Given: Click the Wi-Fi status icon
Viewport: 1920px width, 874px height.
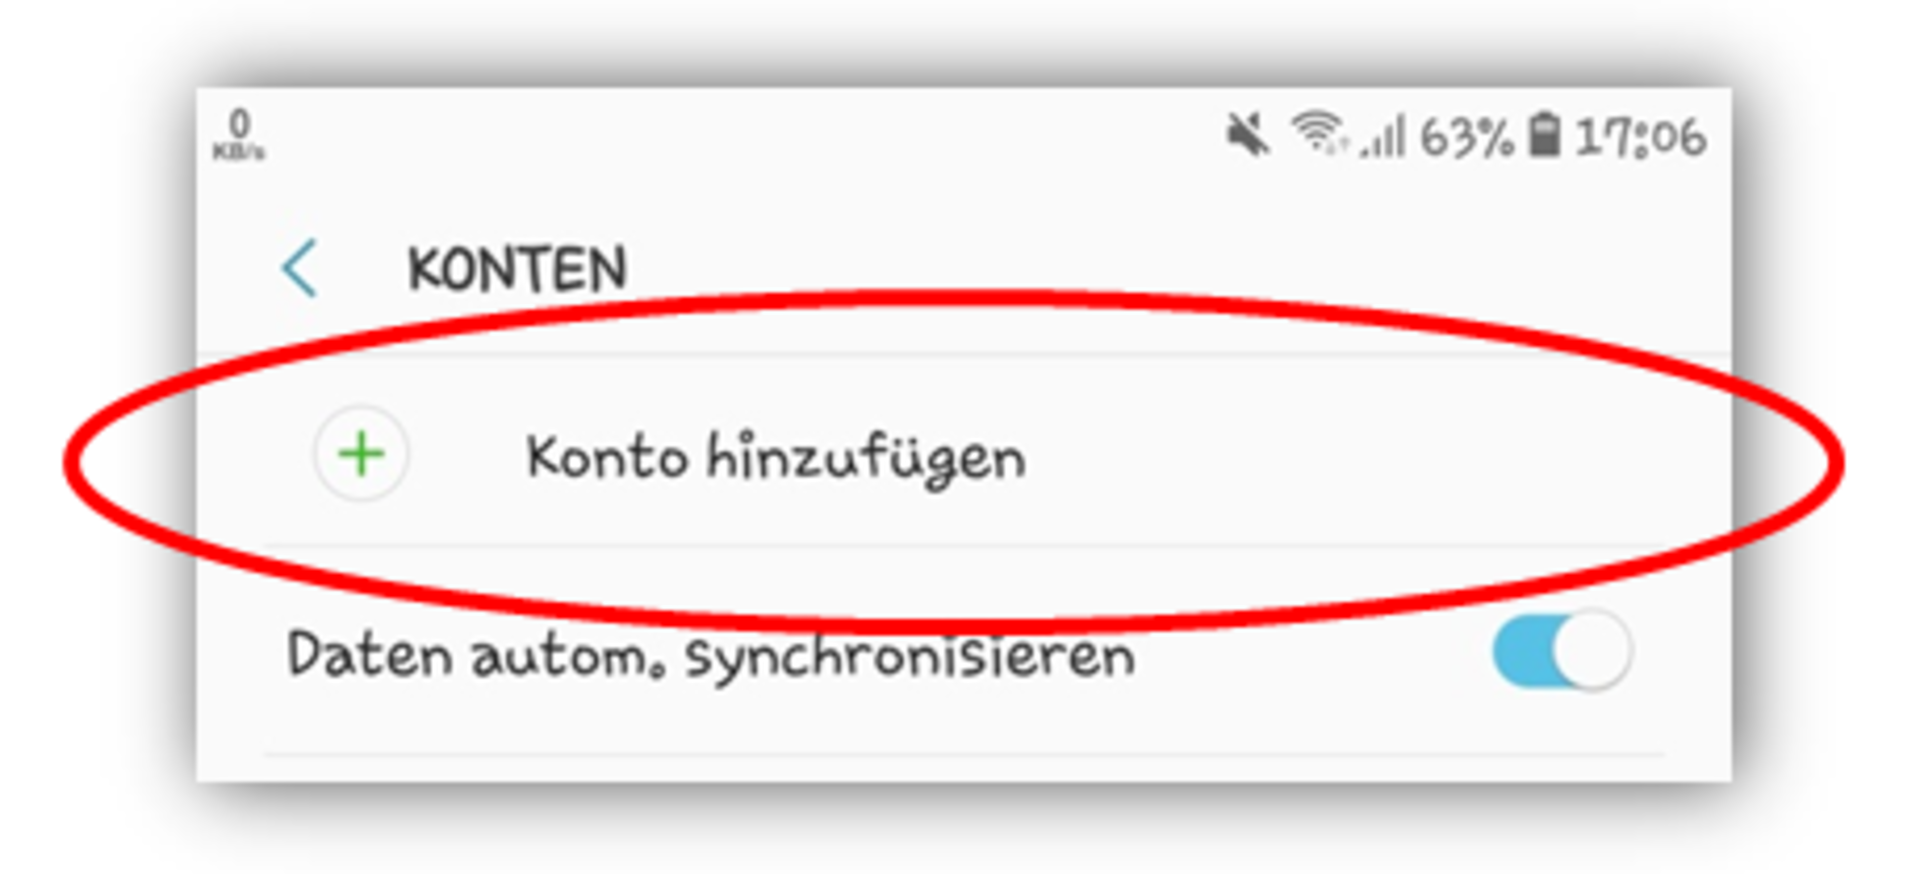Looking at the screenshot, I should (1318, 134).
